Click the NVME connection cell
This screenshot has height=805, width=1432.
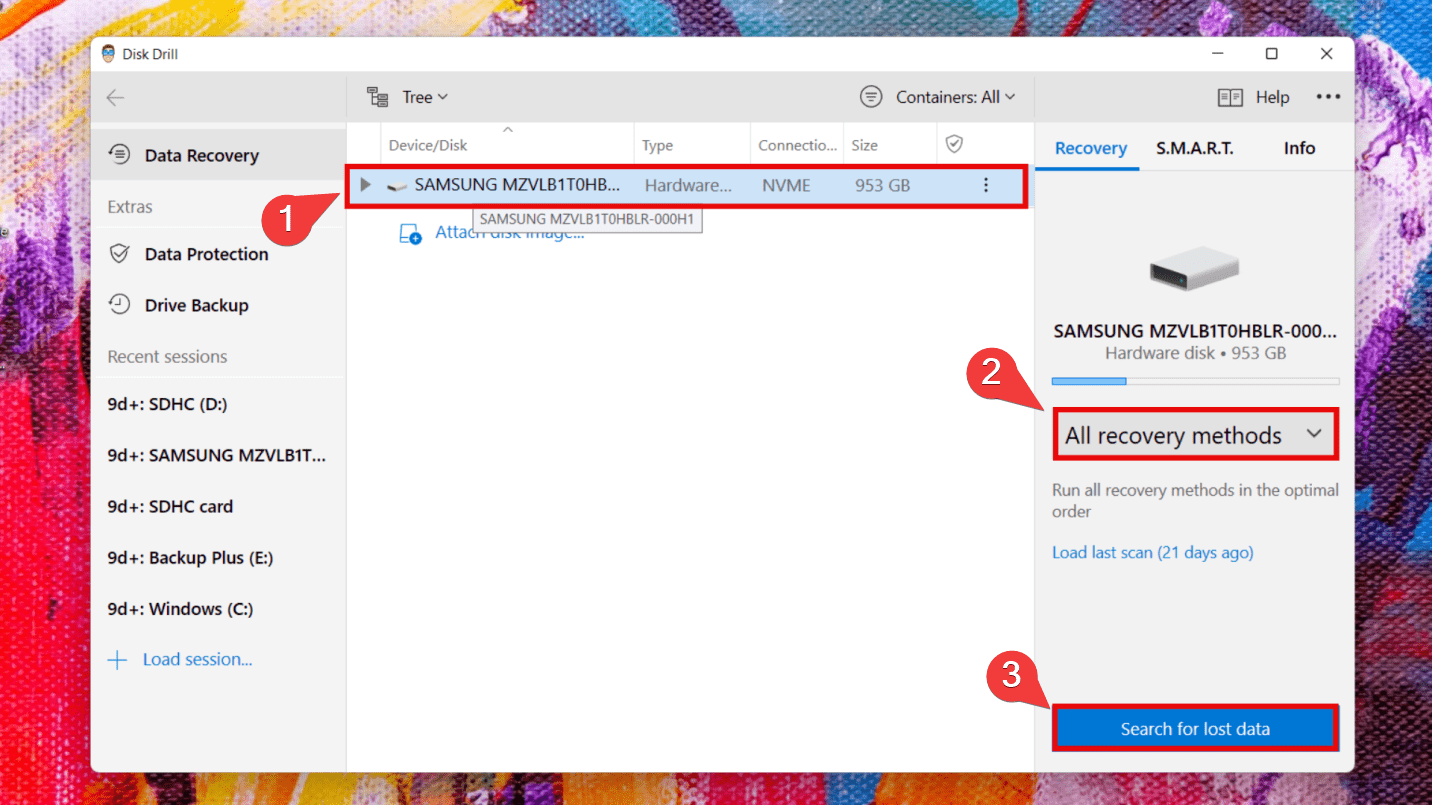click(x=786, y=185)
